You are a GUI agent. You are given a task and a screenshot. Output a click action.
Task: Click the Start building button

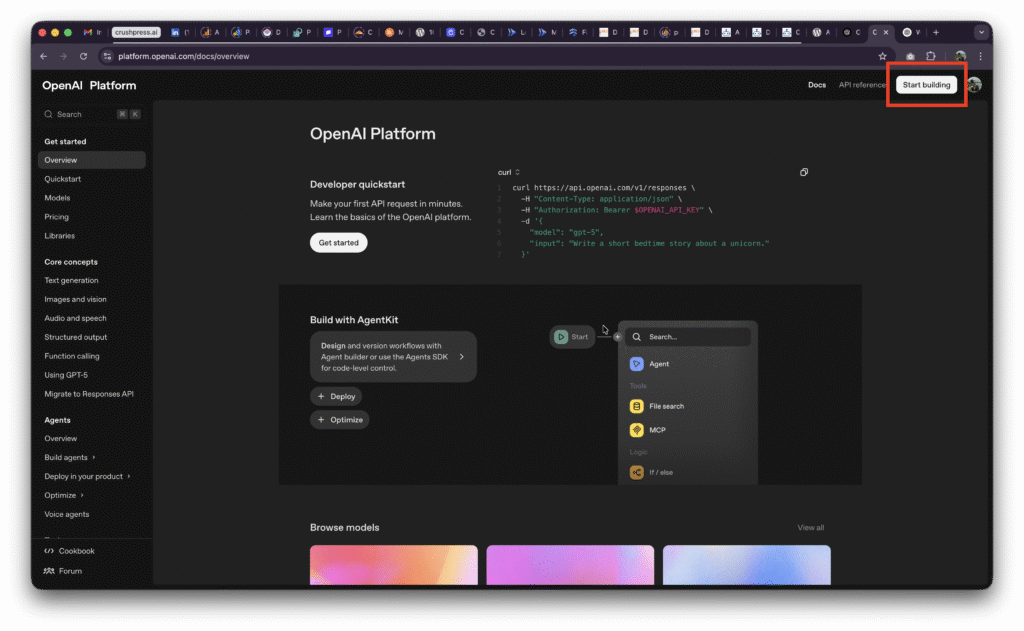point(926,85)
